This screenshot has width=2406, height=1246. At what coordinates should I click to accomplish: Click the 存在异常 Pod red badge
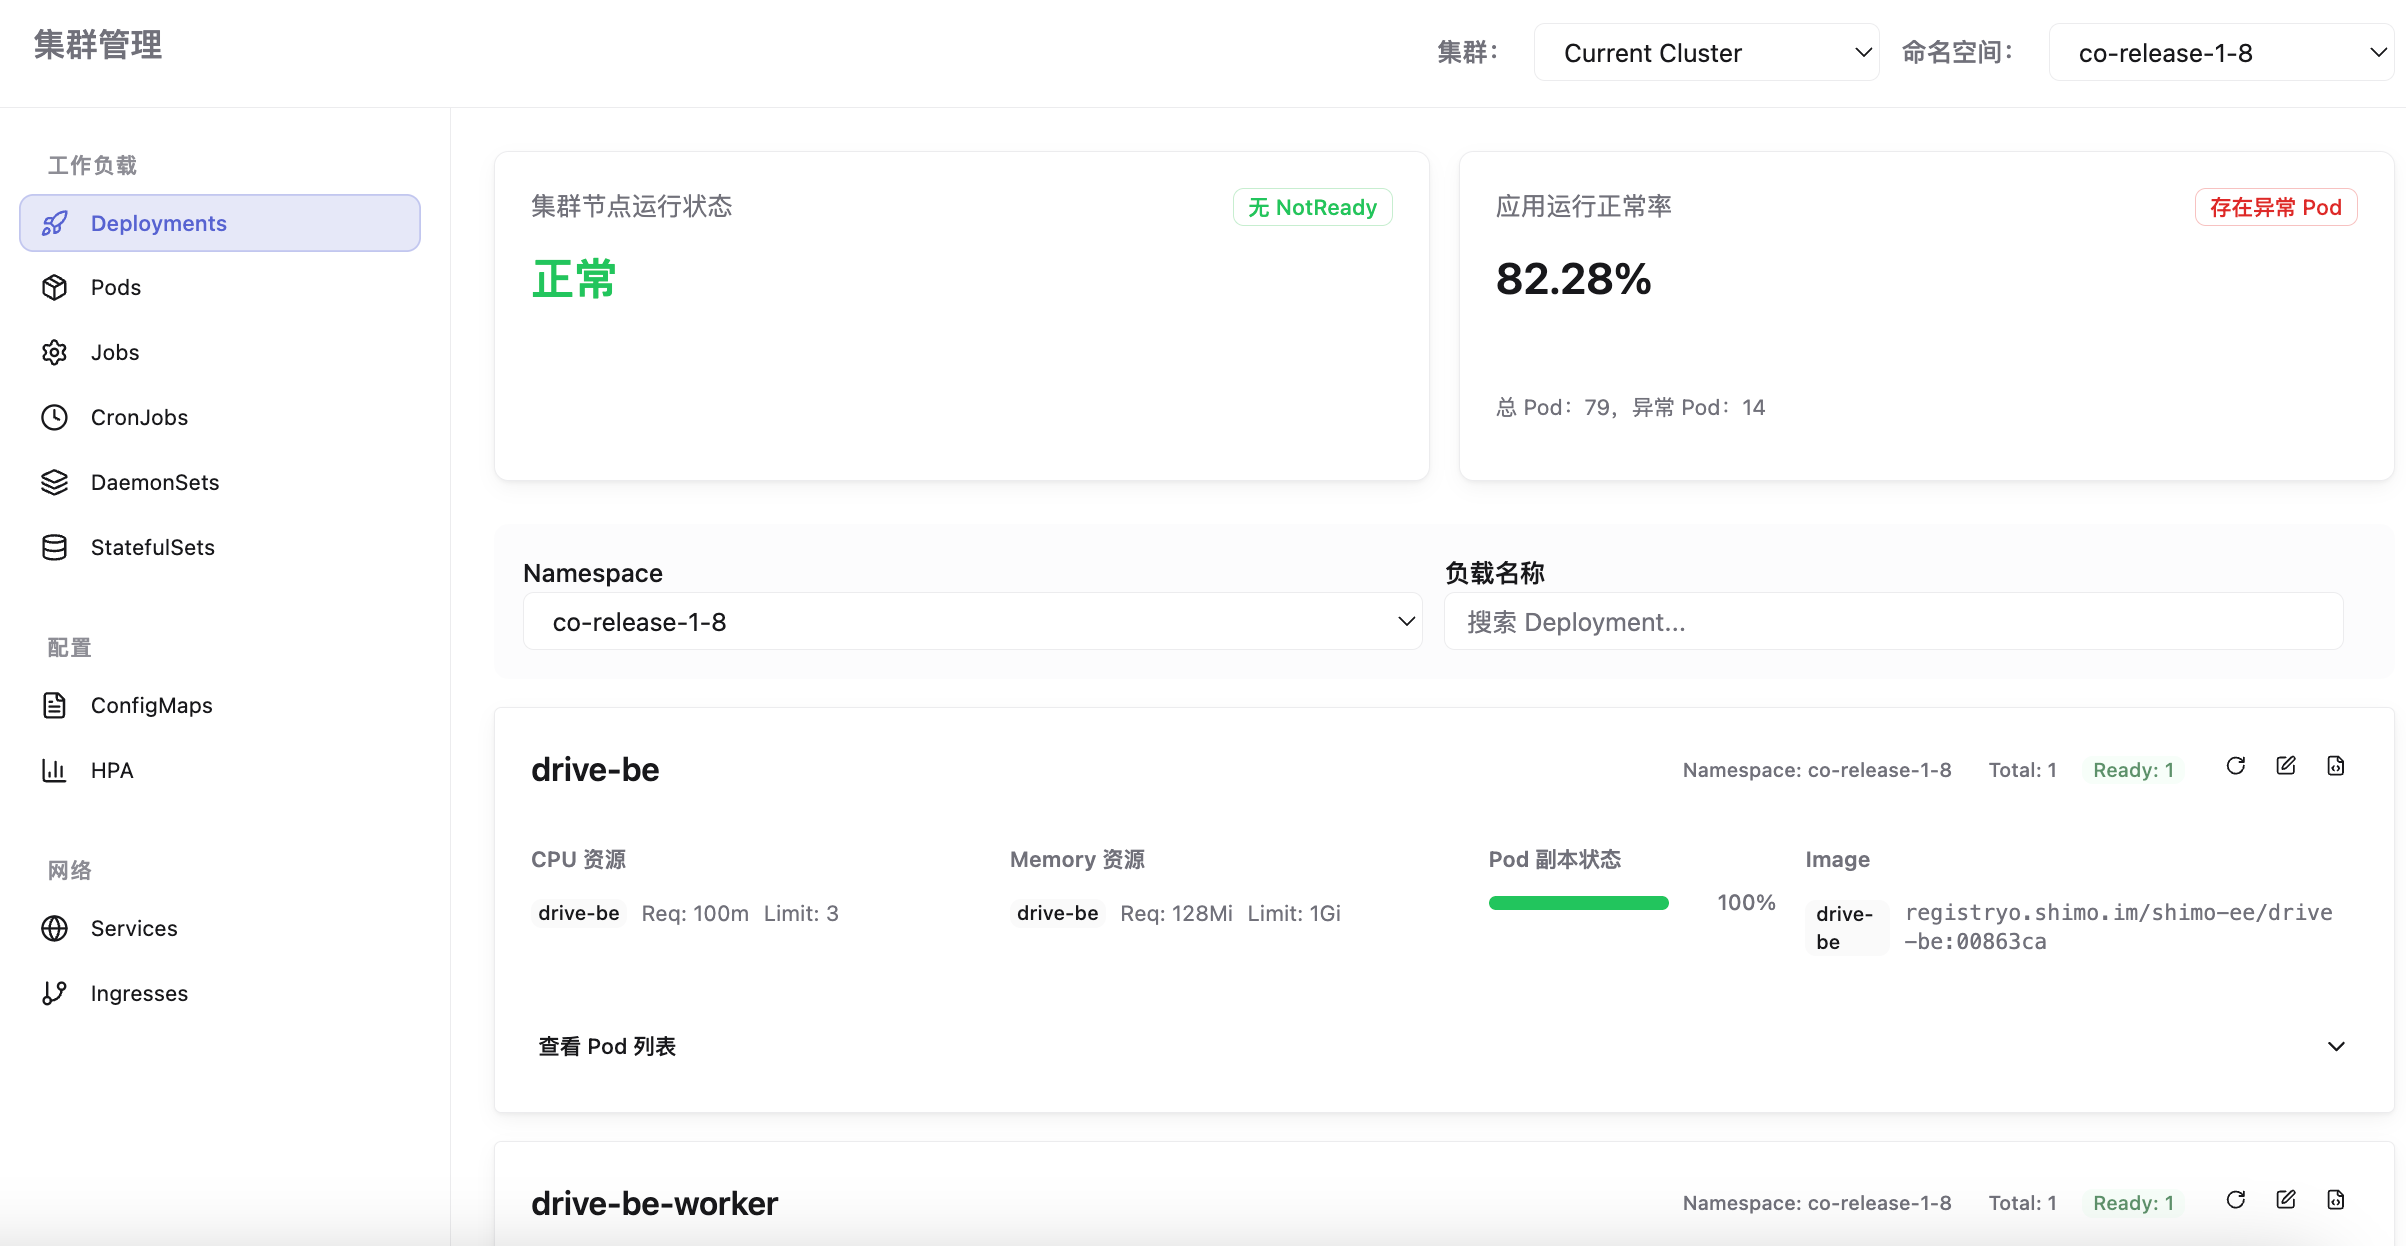coord(2276,207)
